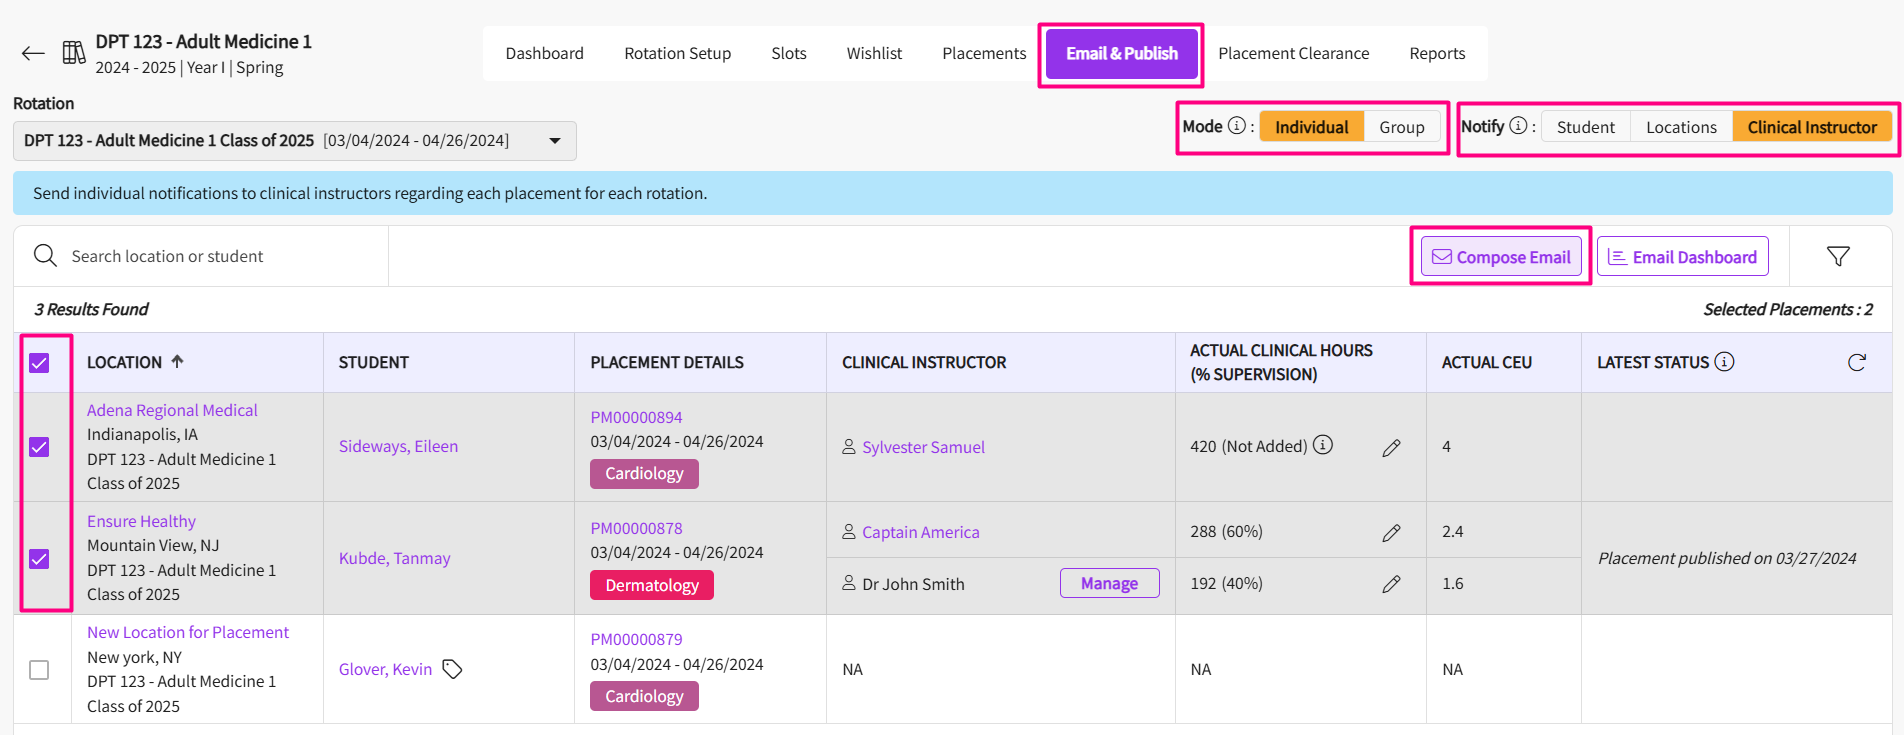Click the Compose Email button
1904x735 pixels.
(1501, 257)
